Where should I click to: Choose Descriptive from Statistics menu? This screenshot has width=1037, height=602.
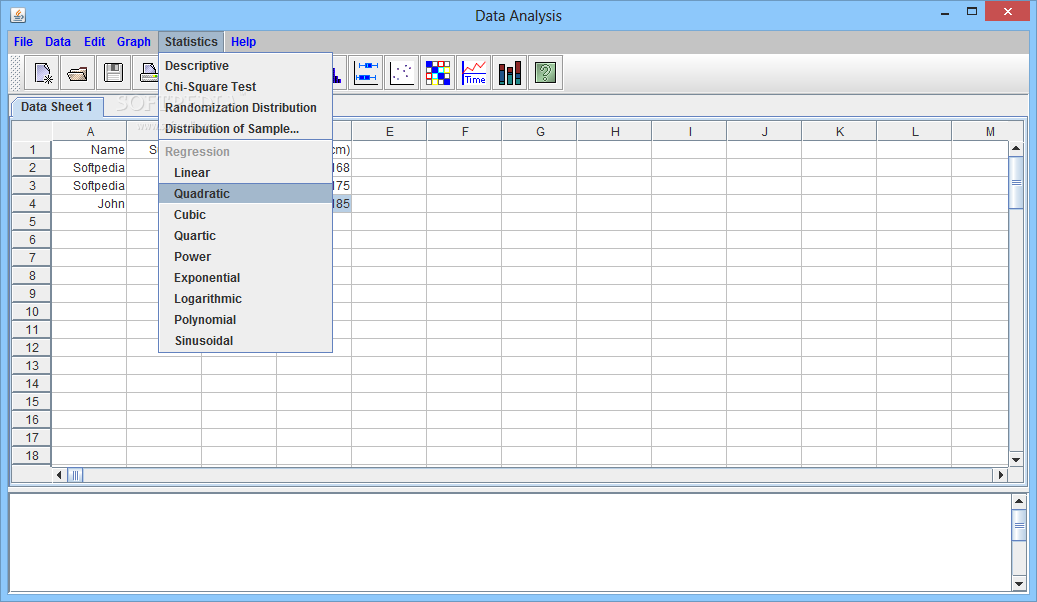tap(245, 65)
